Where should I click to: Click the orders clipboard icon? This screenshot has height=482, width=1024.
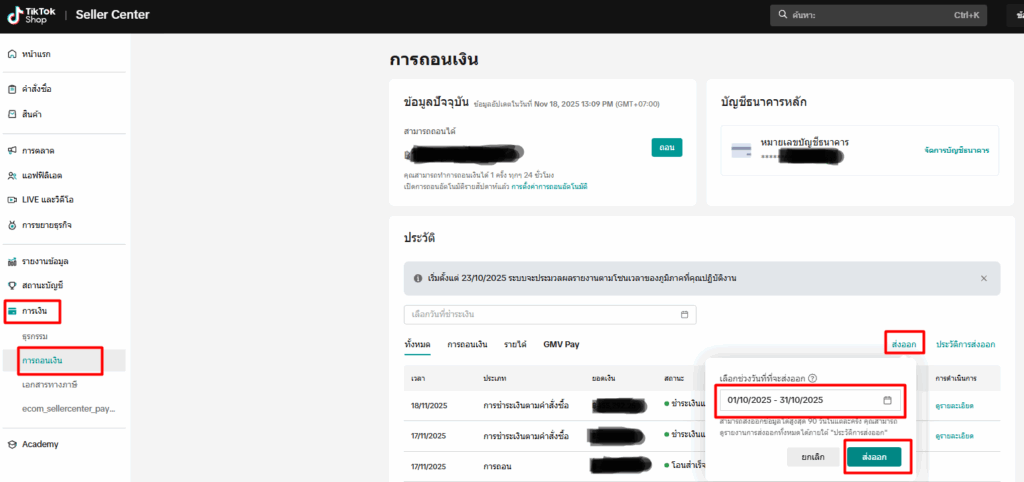point(12,89)
